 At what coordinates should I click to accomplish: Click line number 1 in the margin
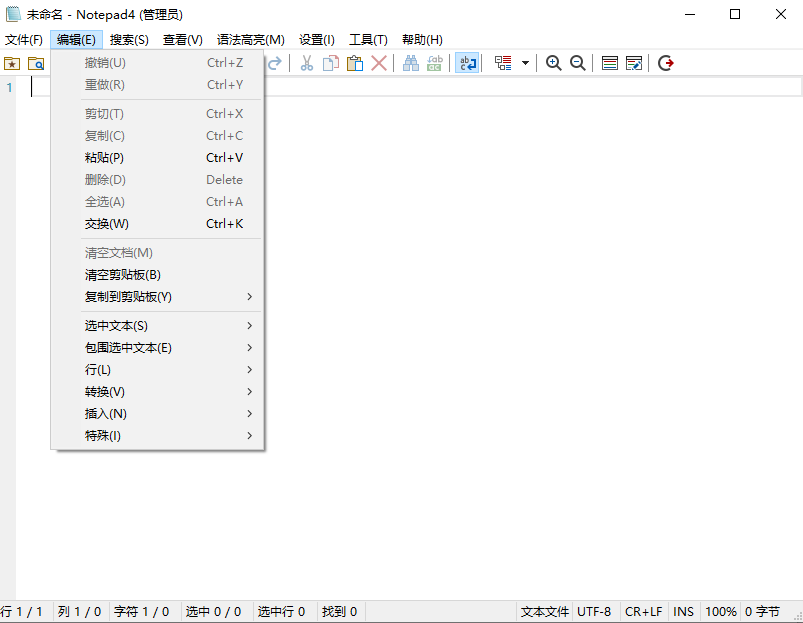9,88
